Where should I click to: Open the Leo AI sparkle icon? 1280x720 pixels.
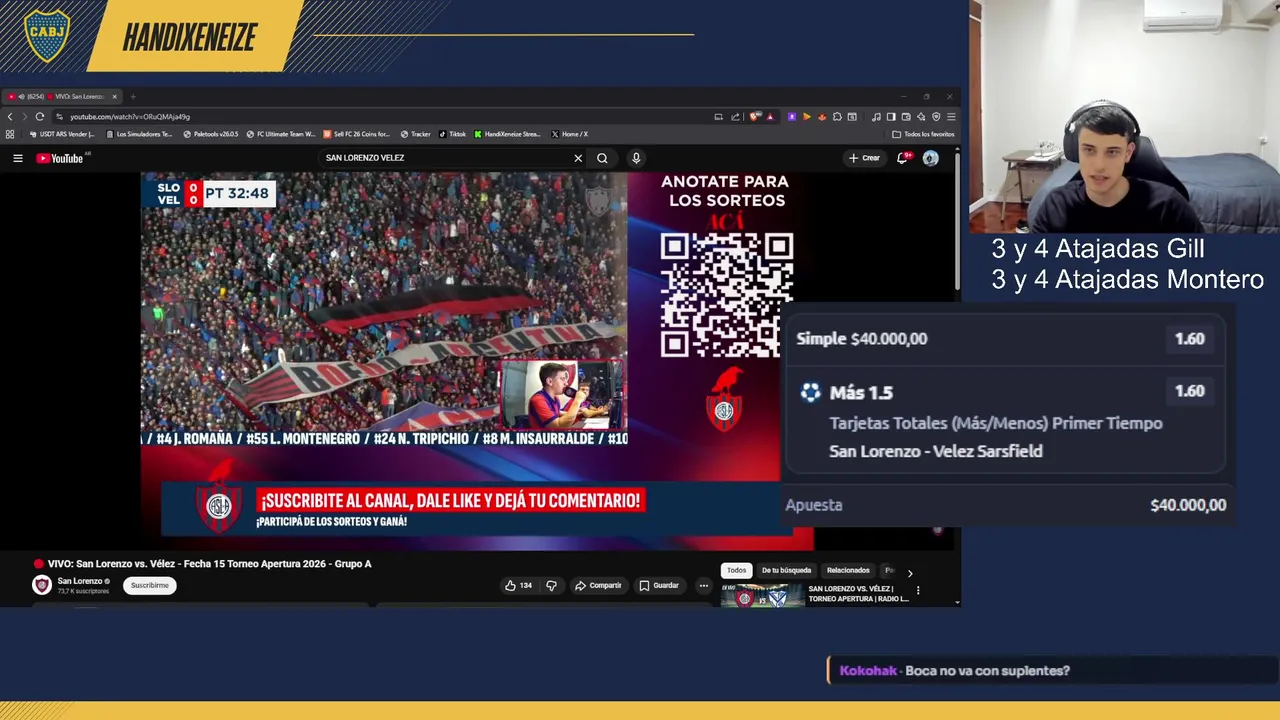tap(921, 117)
